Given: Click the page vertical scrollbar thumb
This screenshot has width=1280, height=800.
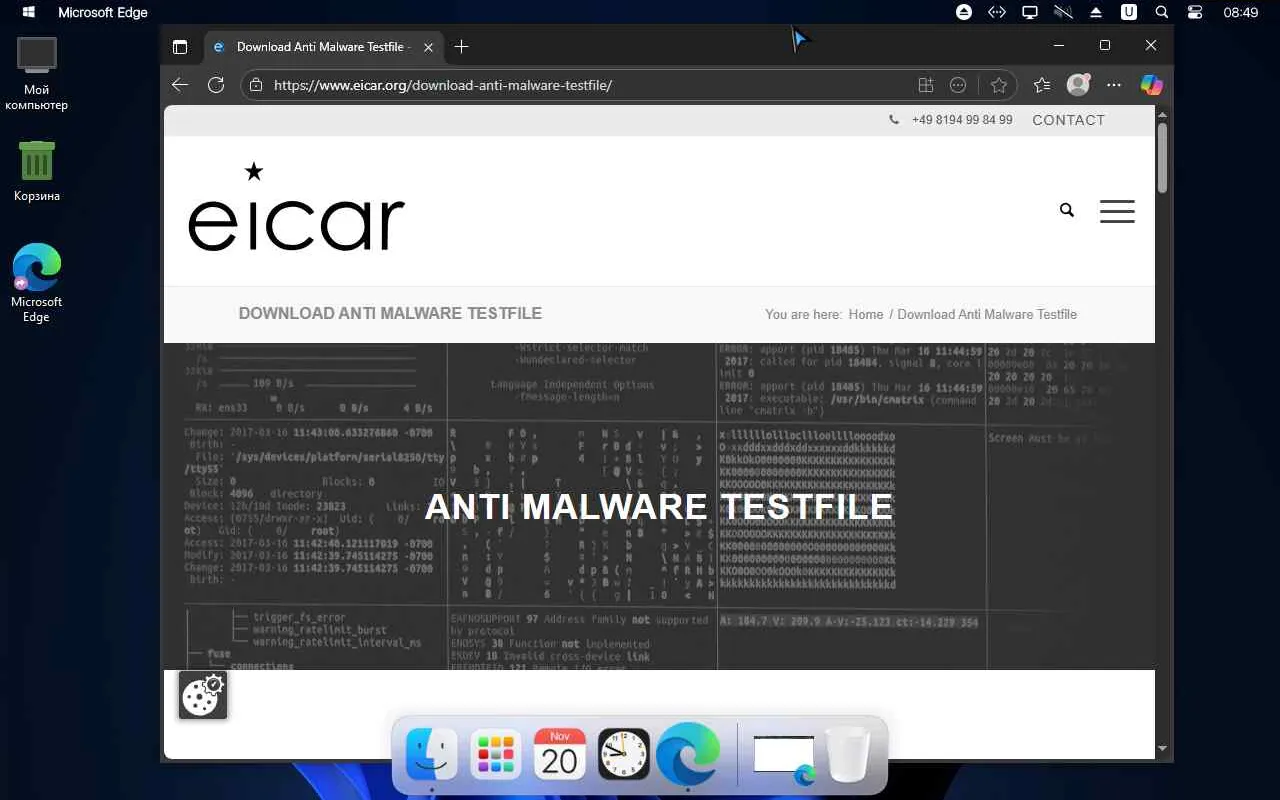Looking at the screenshot, I should click(1162, 157).
